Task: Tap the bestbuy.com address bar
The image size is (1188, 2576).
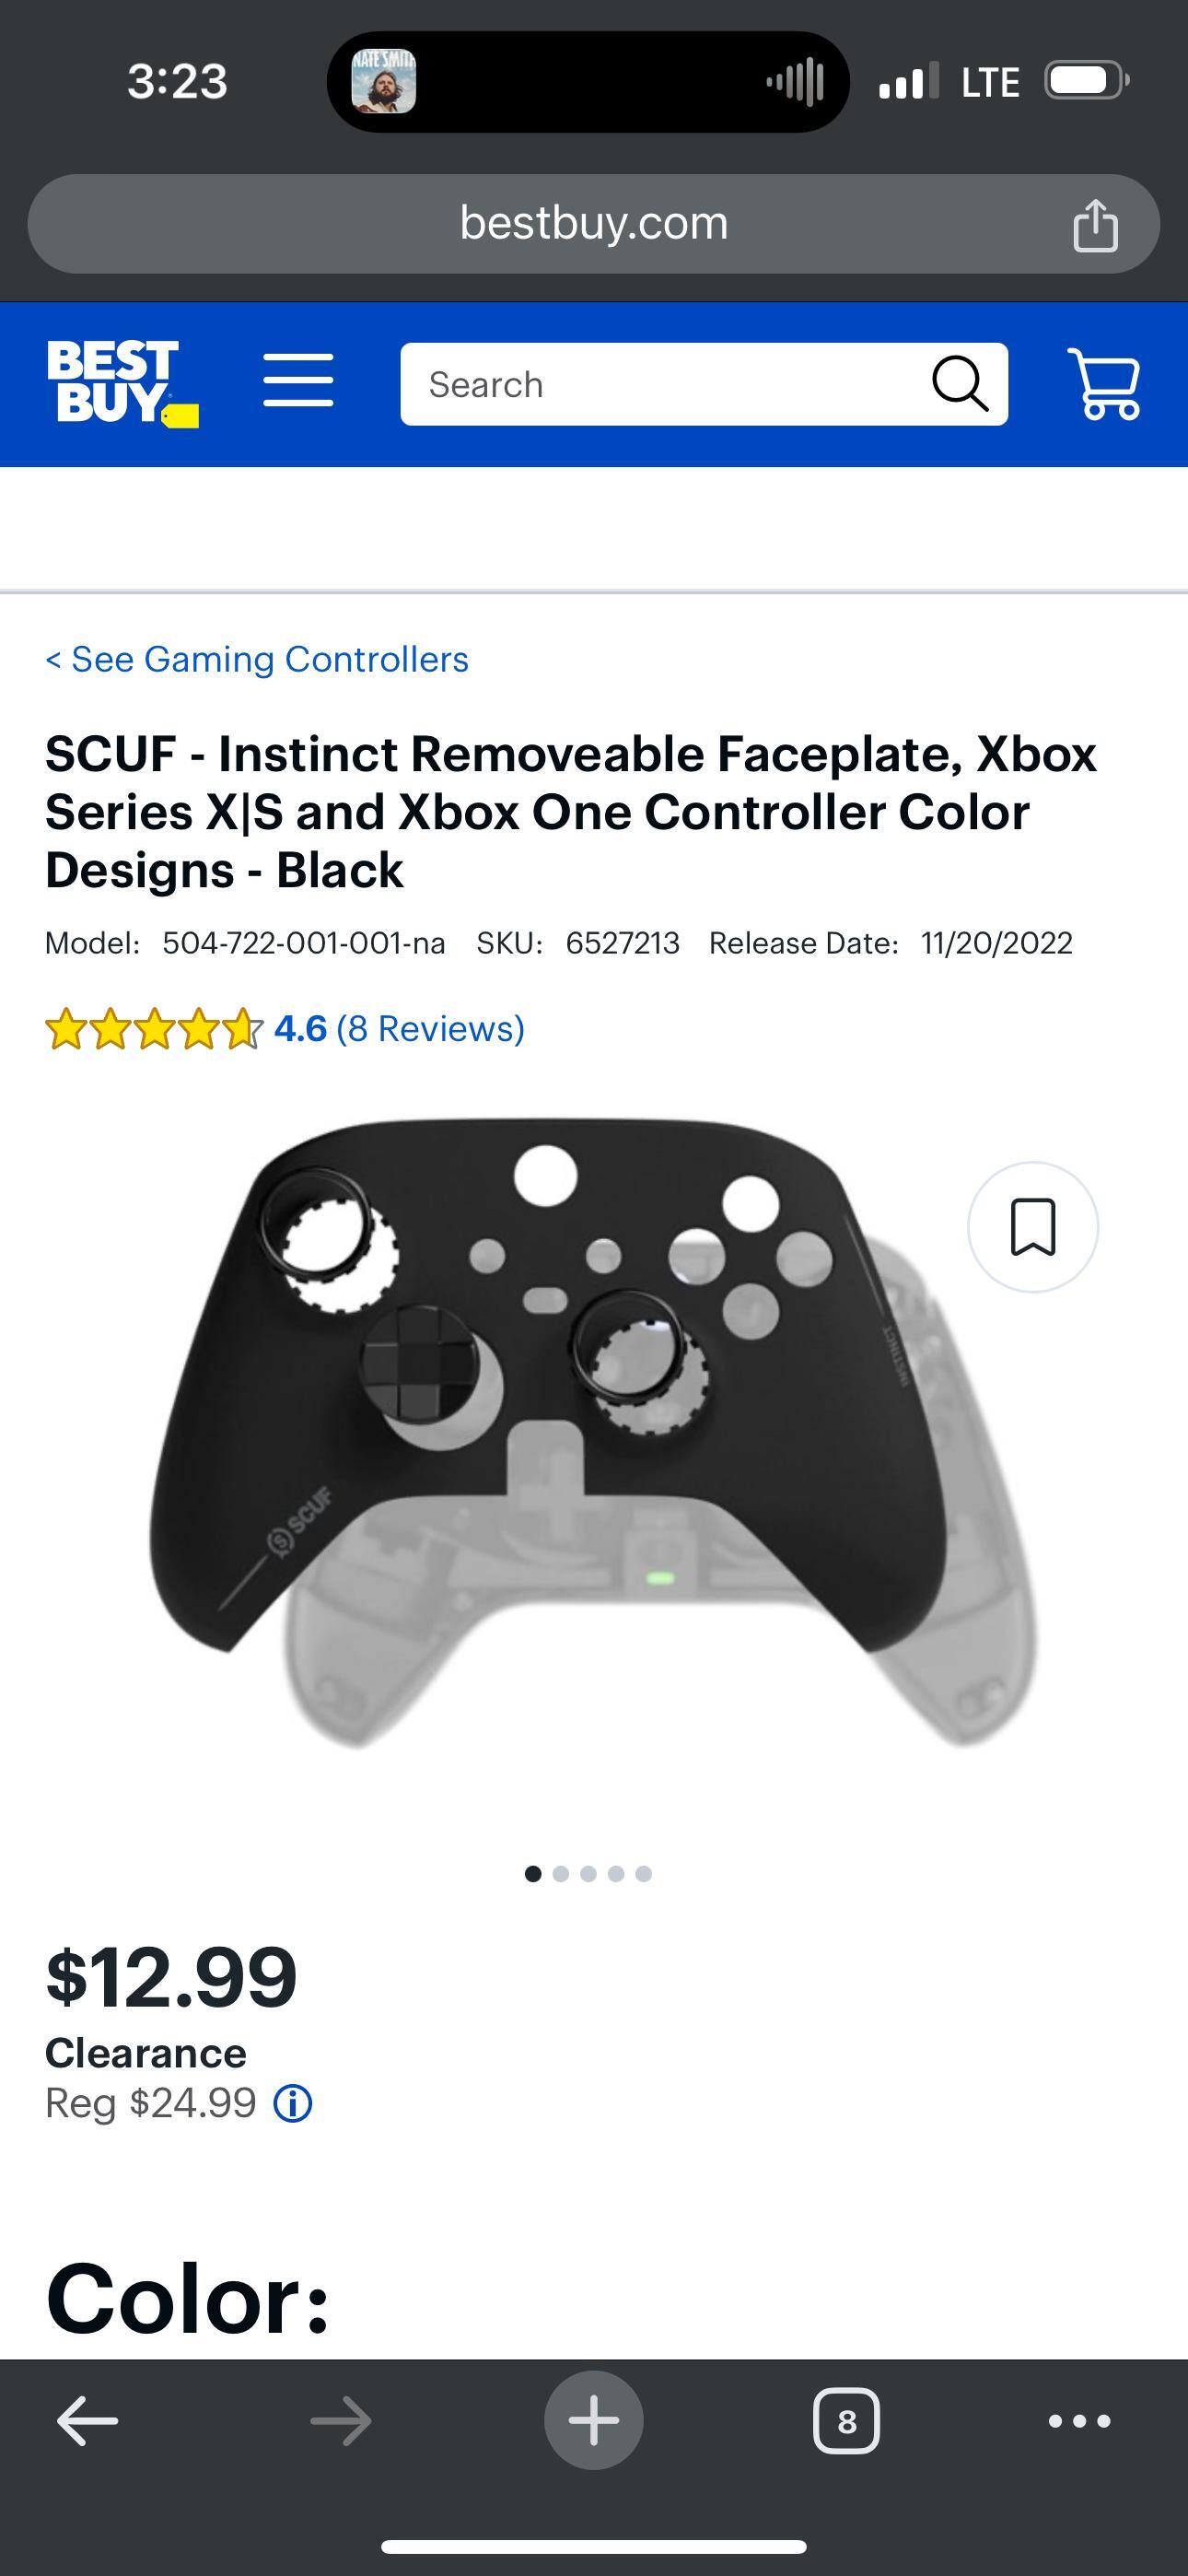Action: click(594, 224)
